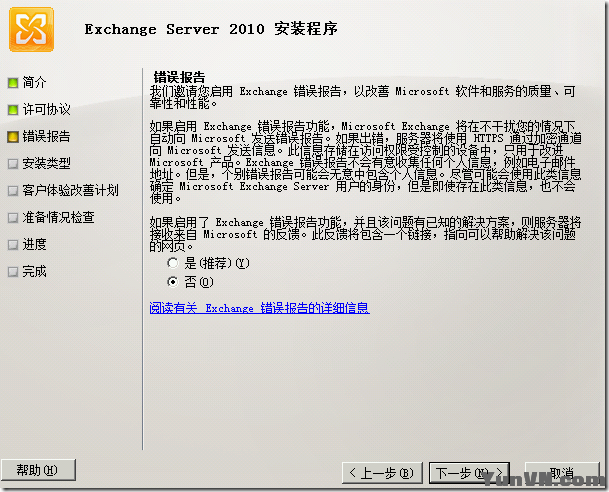Click the yellow step icon beside 错误报告
This screenshot has height=492, width=609.
(13, 137)
